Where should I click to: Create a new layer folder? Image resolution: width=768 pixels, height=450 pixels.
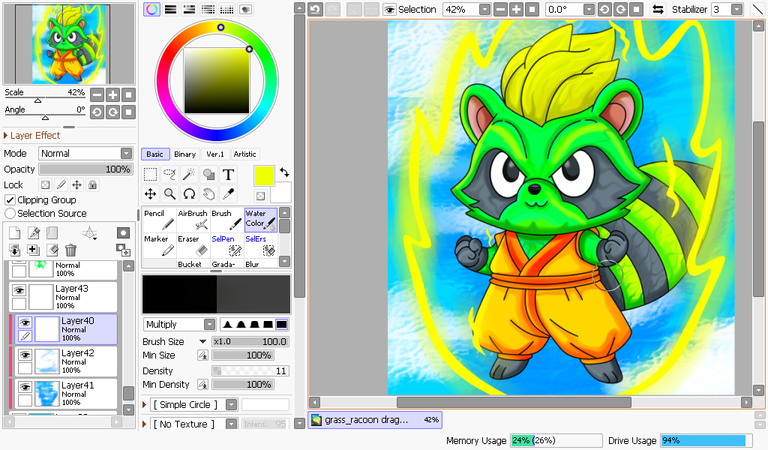click(52, 233)
